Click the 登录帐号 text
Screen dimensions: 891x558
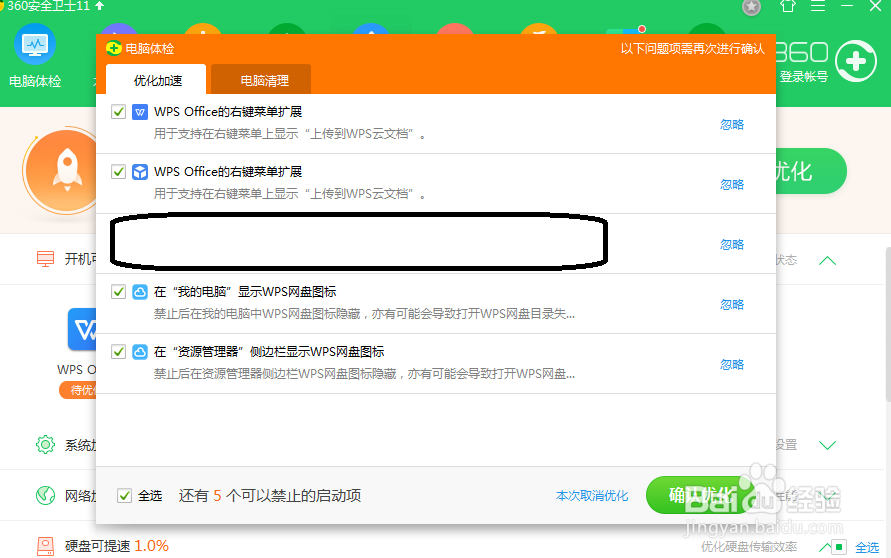(x=803, y=76)
